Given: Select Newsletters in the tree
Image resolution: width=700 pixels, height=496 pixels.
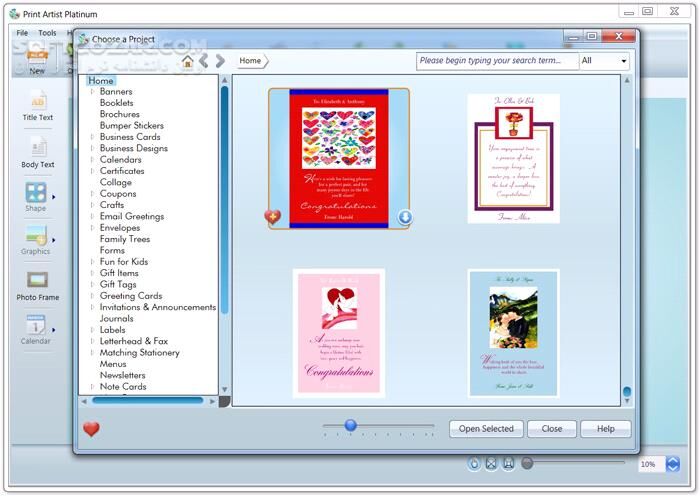Looking at the screenshot, I should point(122,375).
